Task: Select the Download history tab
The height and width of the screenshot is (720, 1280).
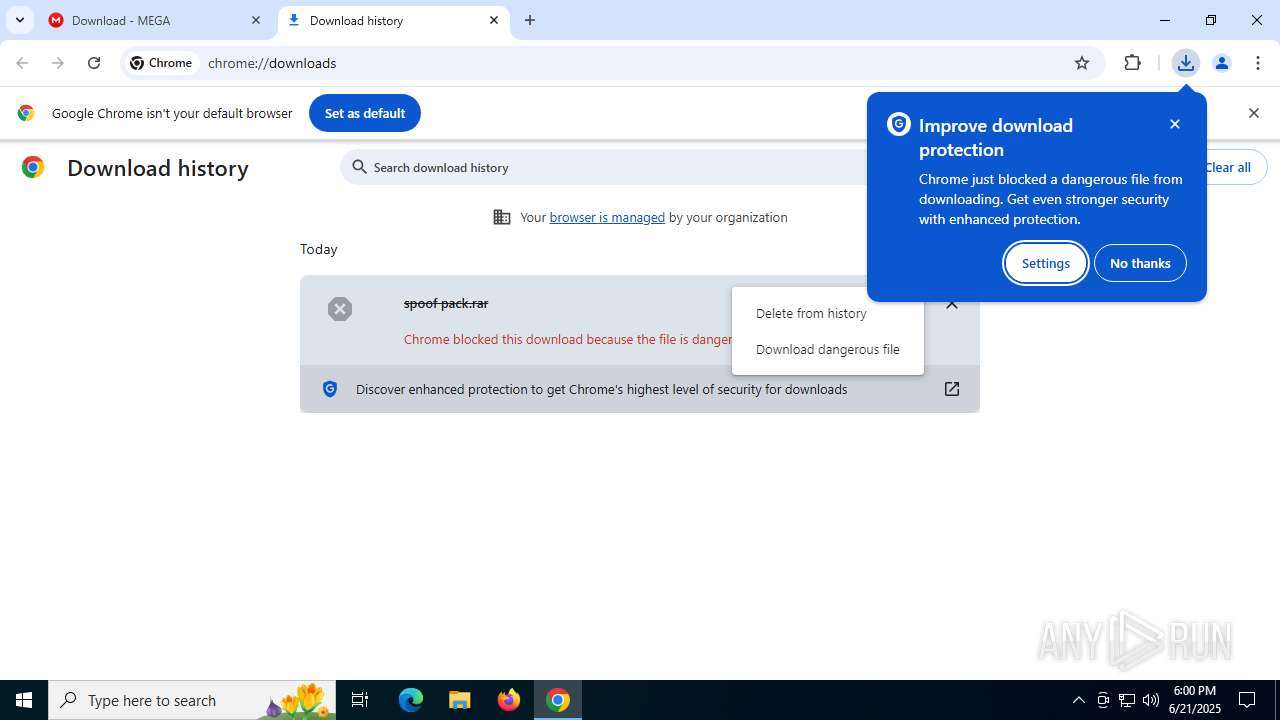Action: 393,20
